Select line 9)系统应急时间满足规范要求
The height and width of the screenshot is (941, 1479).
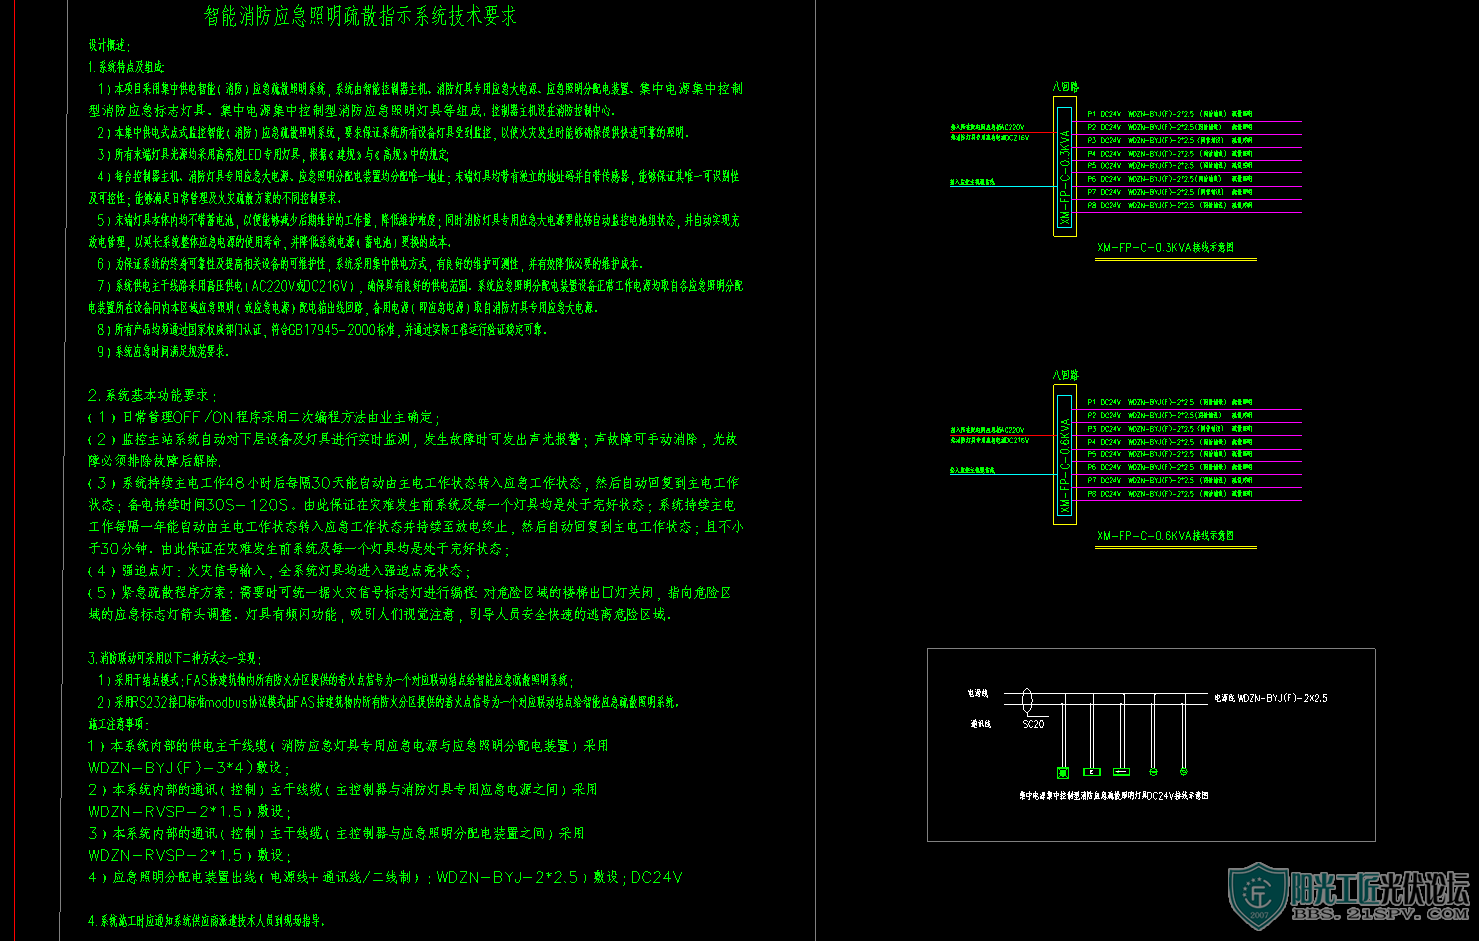coord(163,351)
